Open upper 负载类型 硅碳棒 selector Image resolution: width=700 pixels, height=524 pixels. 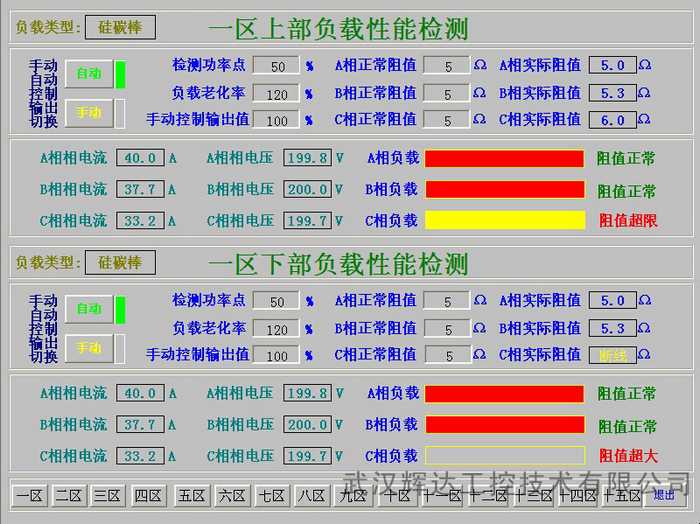120,27
